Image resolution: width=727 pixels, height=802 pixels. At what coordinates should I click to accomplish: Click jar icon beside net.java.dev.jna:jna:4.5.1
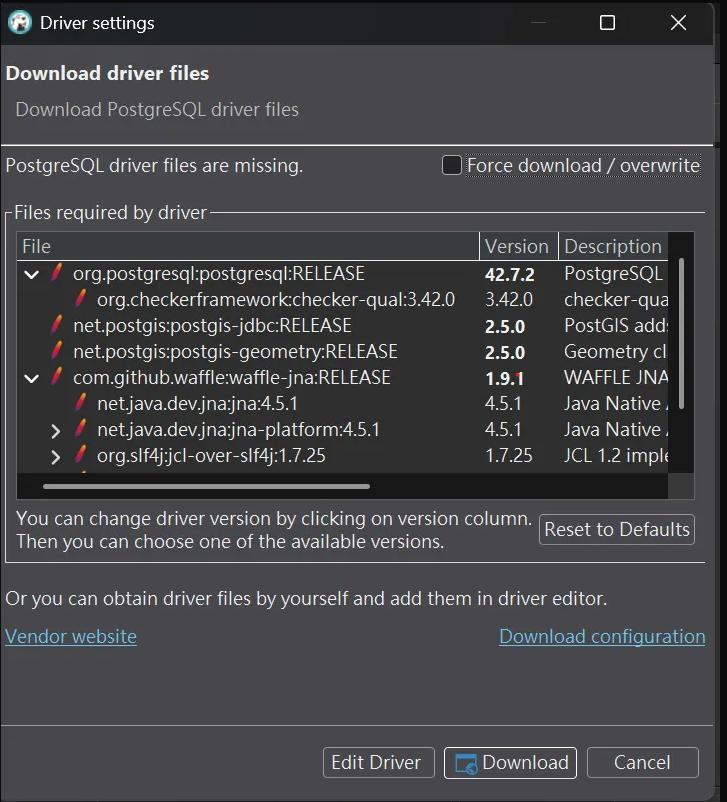(x=81, y=403)
